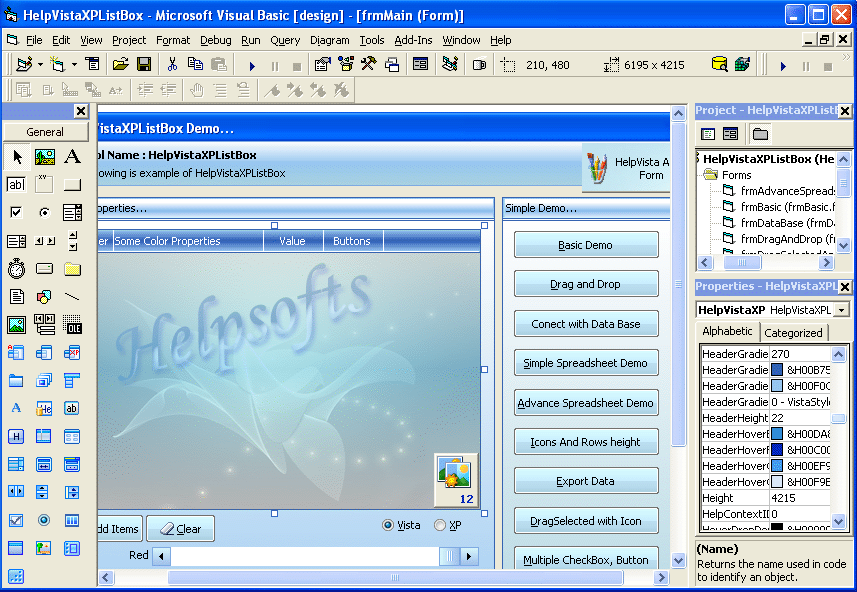Open the Diagram menu
Screen dimensions: 857x592
(330, 40)
